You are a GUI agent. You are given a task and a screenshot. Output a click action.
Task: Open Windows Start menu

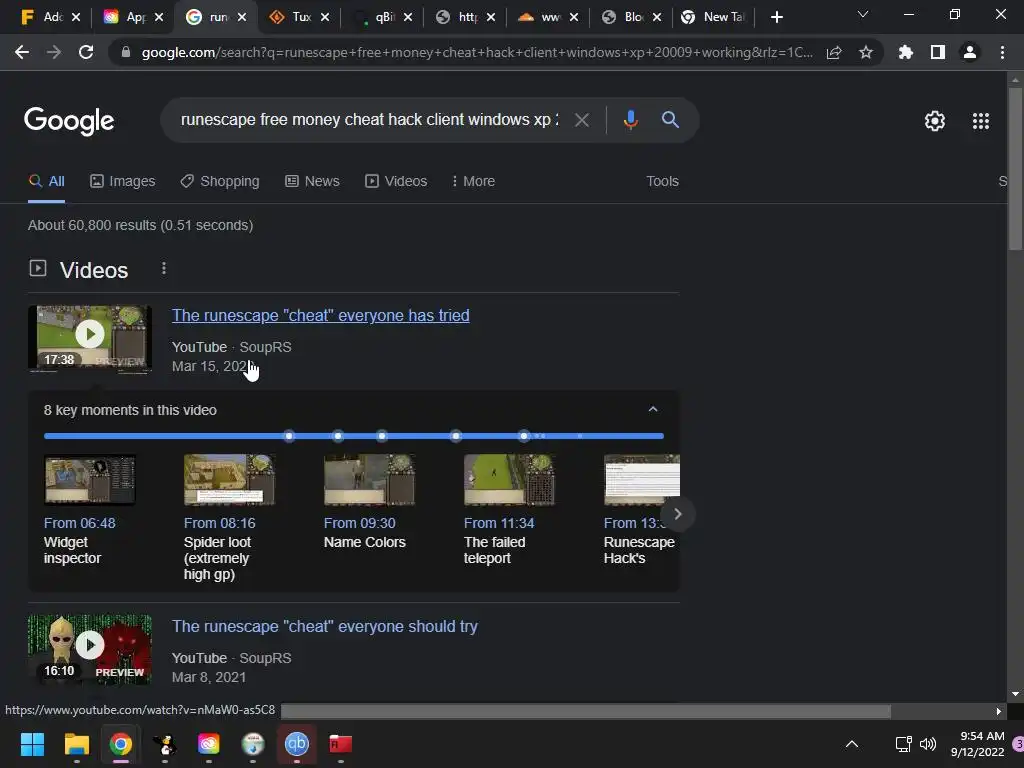[32, 744]
